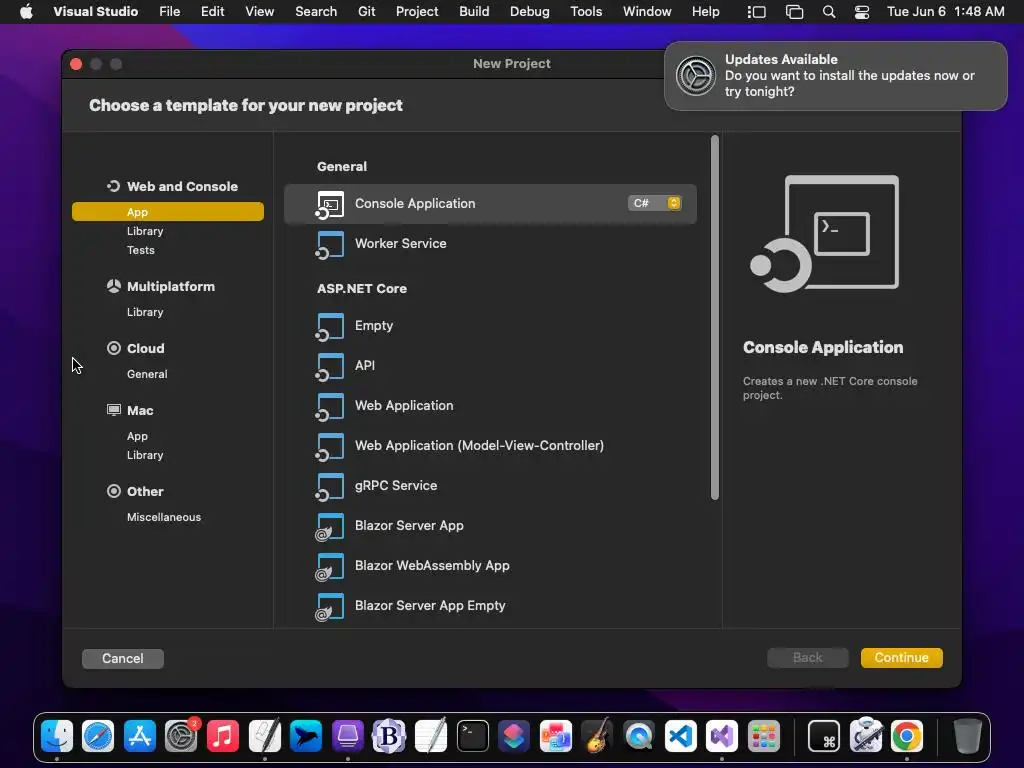Open the Trash in the Dock

coord(967,737)
